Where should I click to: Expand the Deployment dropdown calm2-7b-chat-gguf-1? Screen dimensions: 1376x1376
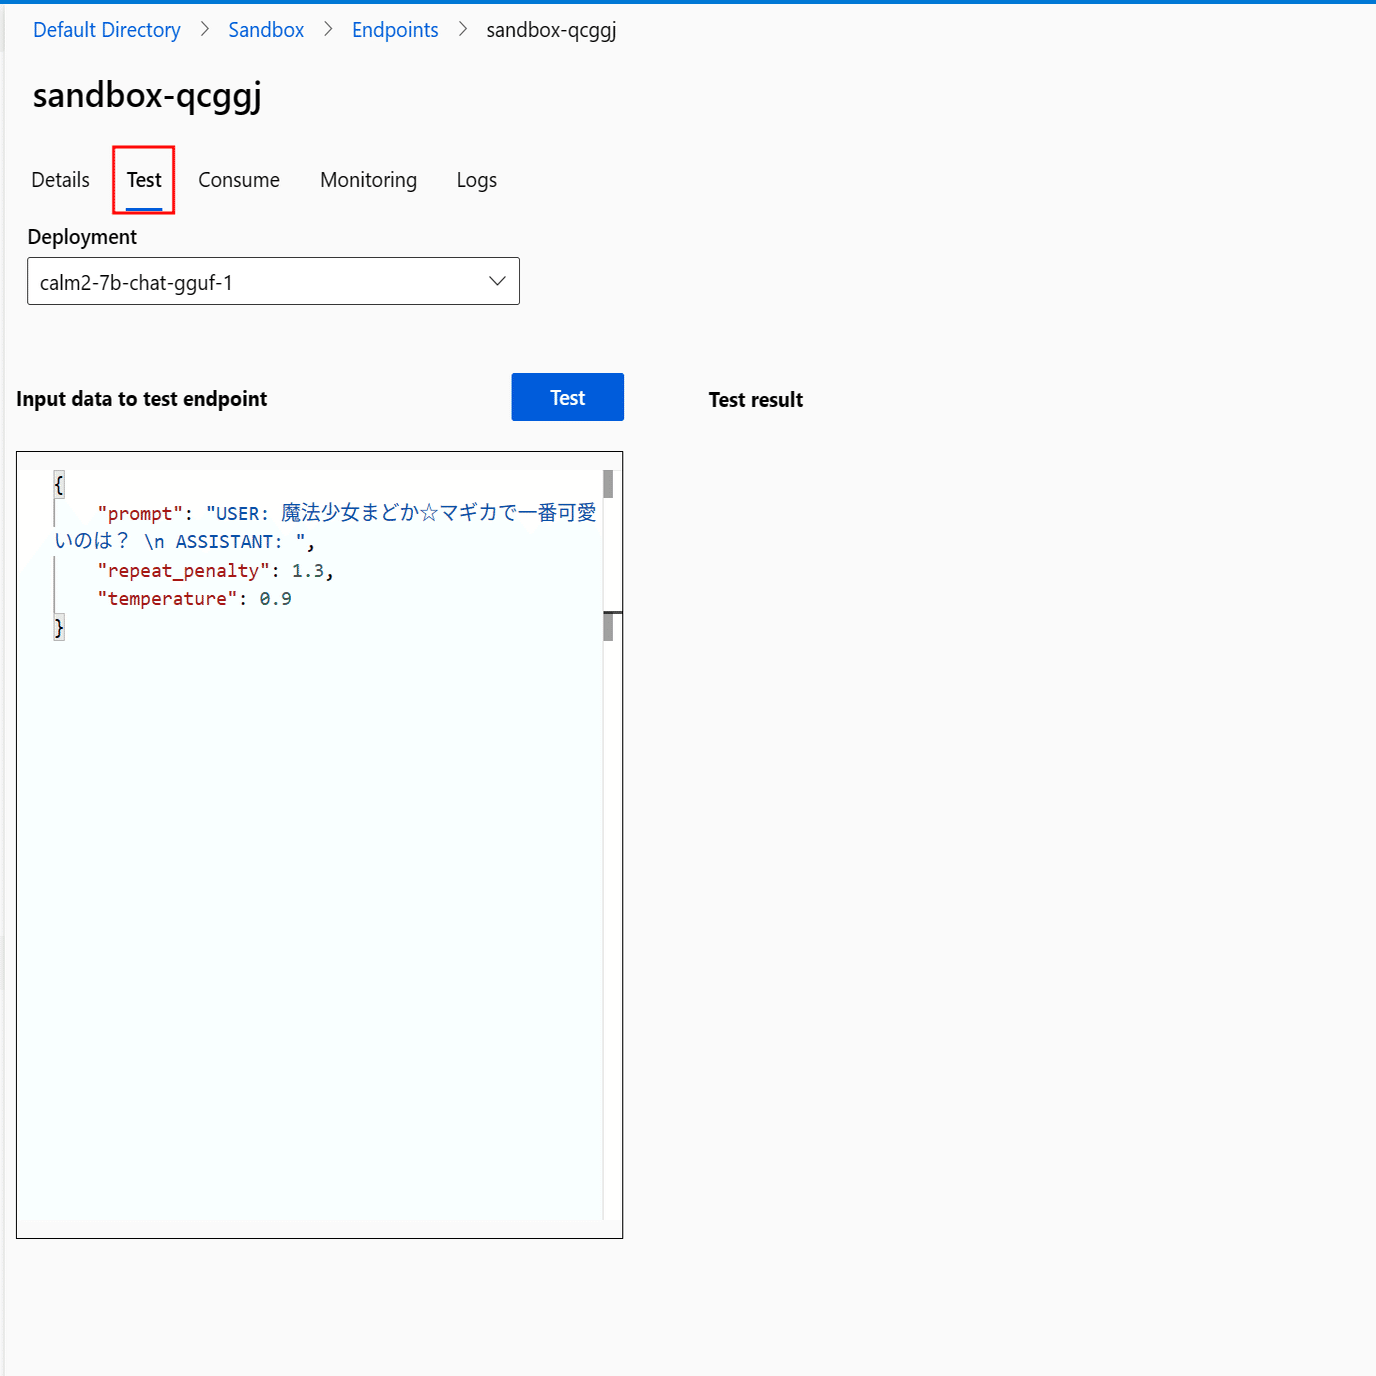coord(273,281)
